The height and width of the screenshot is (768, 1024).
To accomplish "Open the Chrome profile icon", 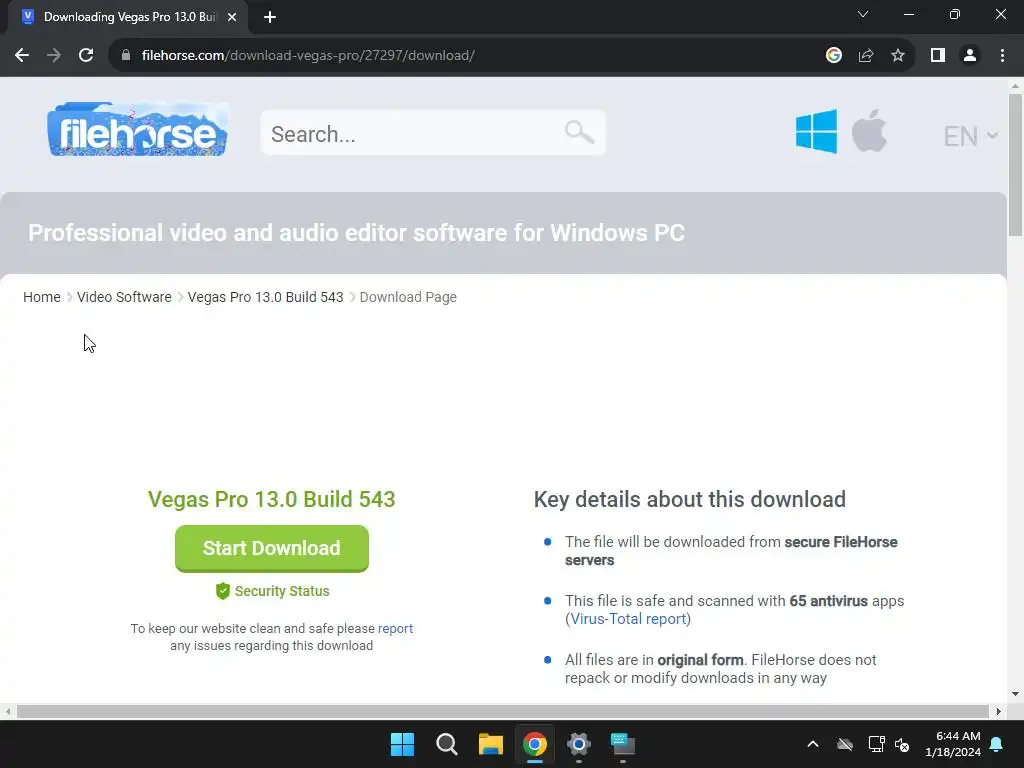I will point(970,56).
